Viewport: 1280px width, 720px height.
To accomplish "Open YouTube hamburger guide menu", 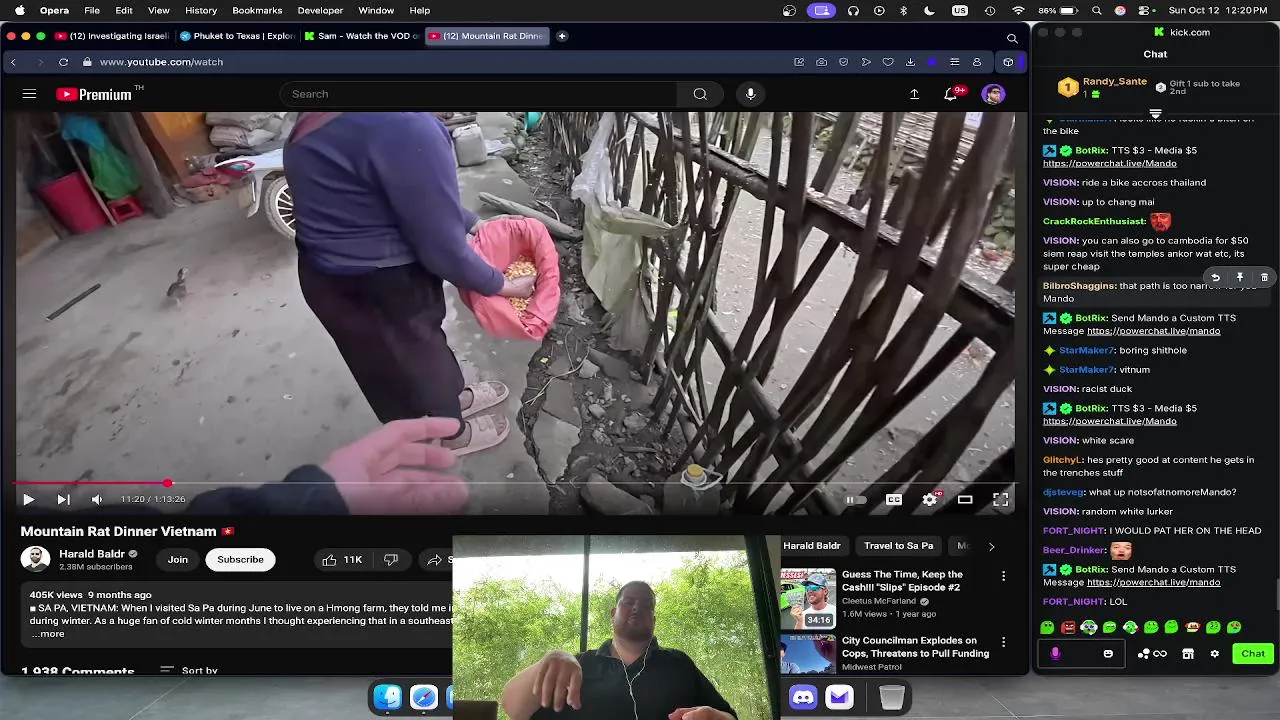I will (x=29, y=94).
